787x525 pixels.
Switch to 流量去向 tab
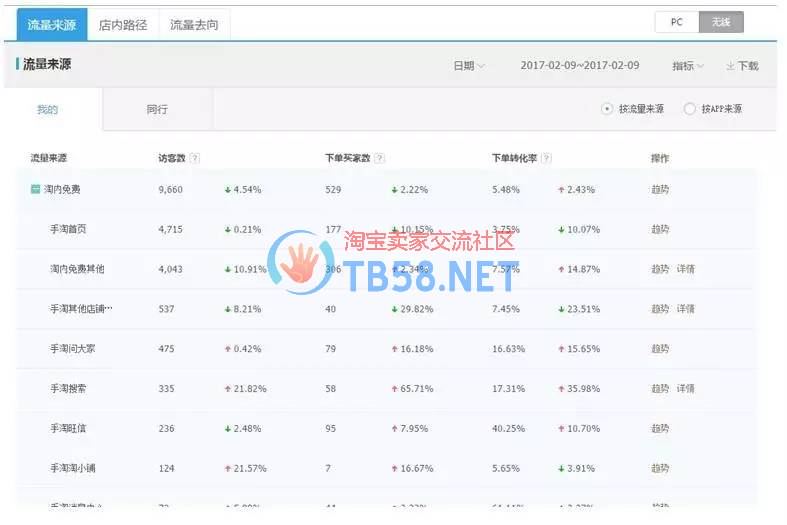coord(194,24)
